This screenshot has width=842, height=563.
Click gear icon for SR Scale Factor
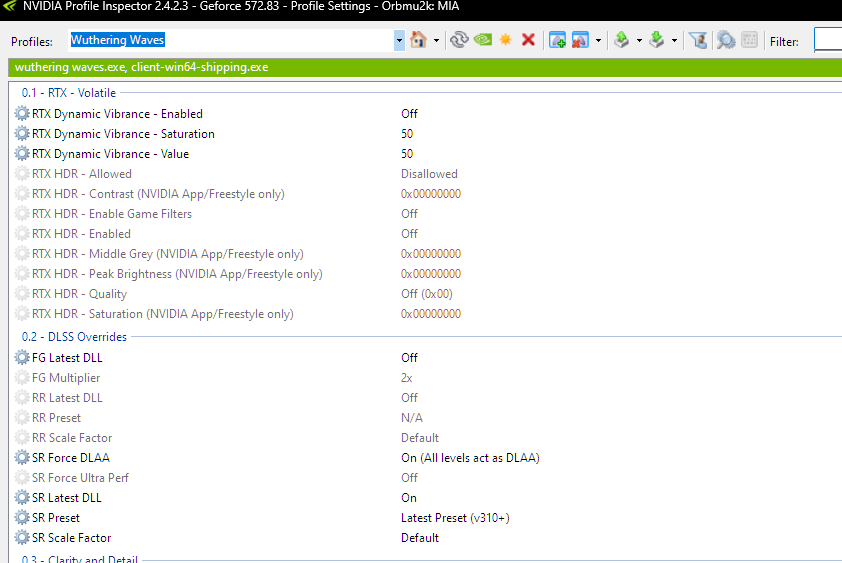pyautogui.click(x=22, y=537)
